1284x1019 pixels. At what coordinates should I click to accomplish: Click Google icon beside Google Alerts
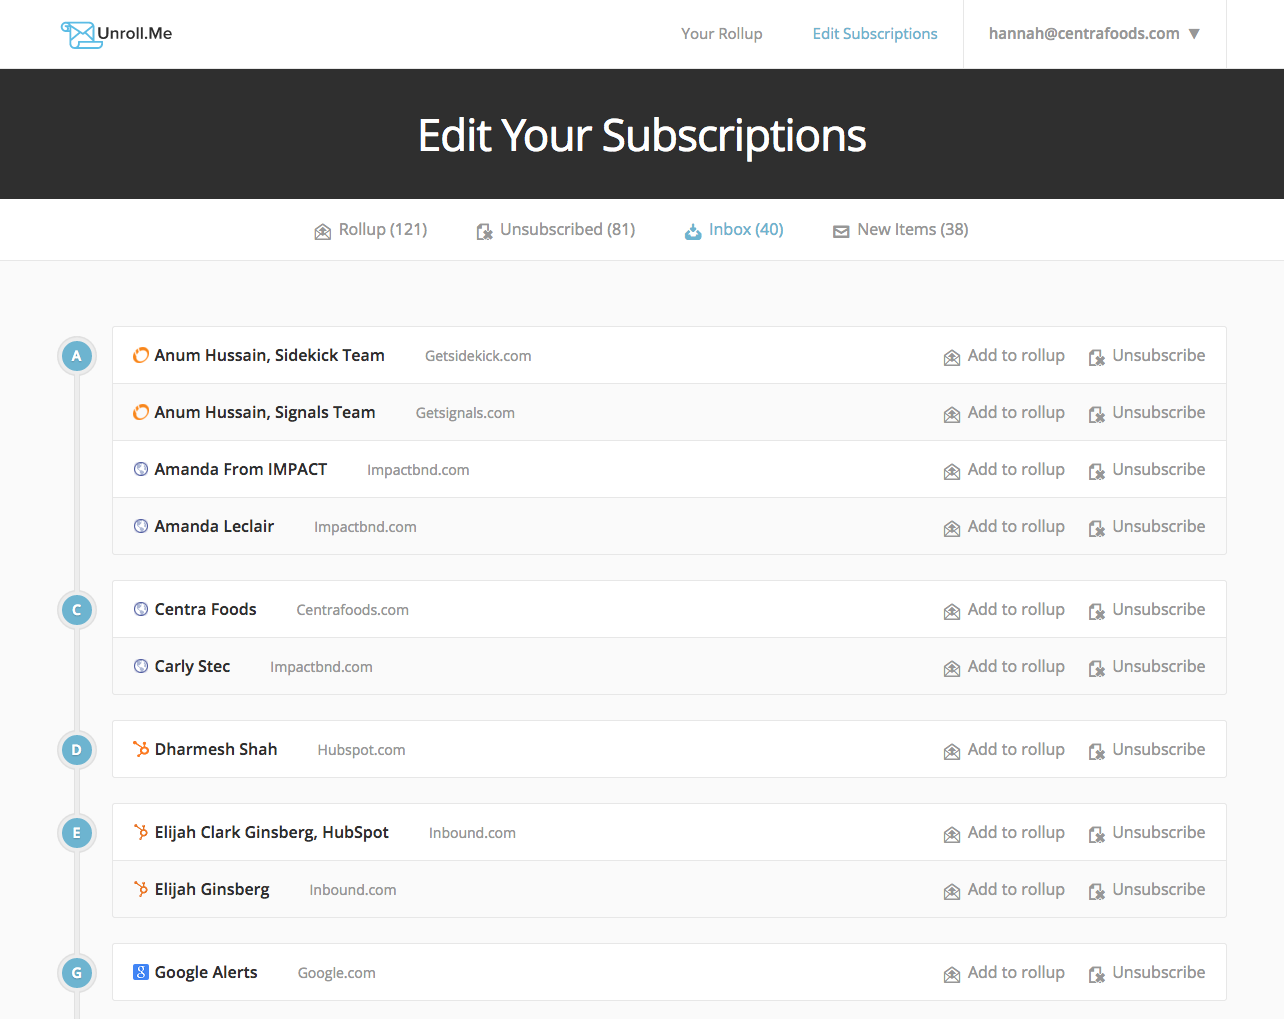[x=141, y=972]
